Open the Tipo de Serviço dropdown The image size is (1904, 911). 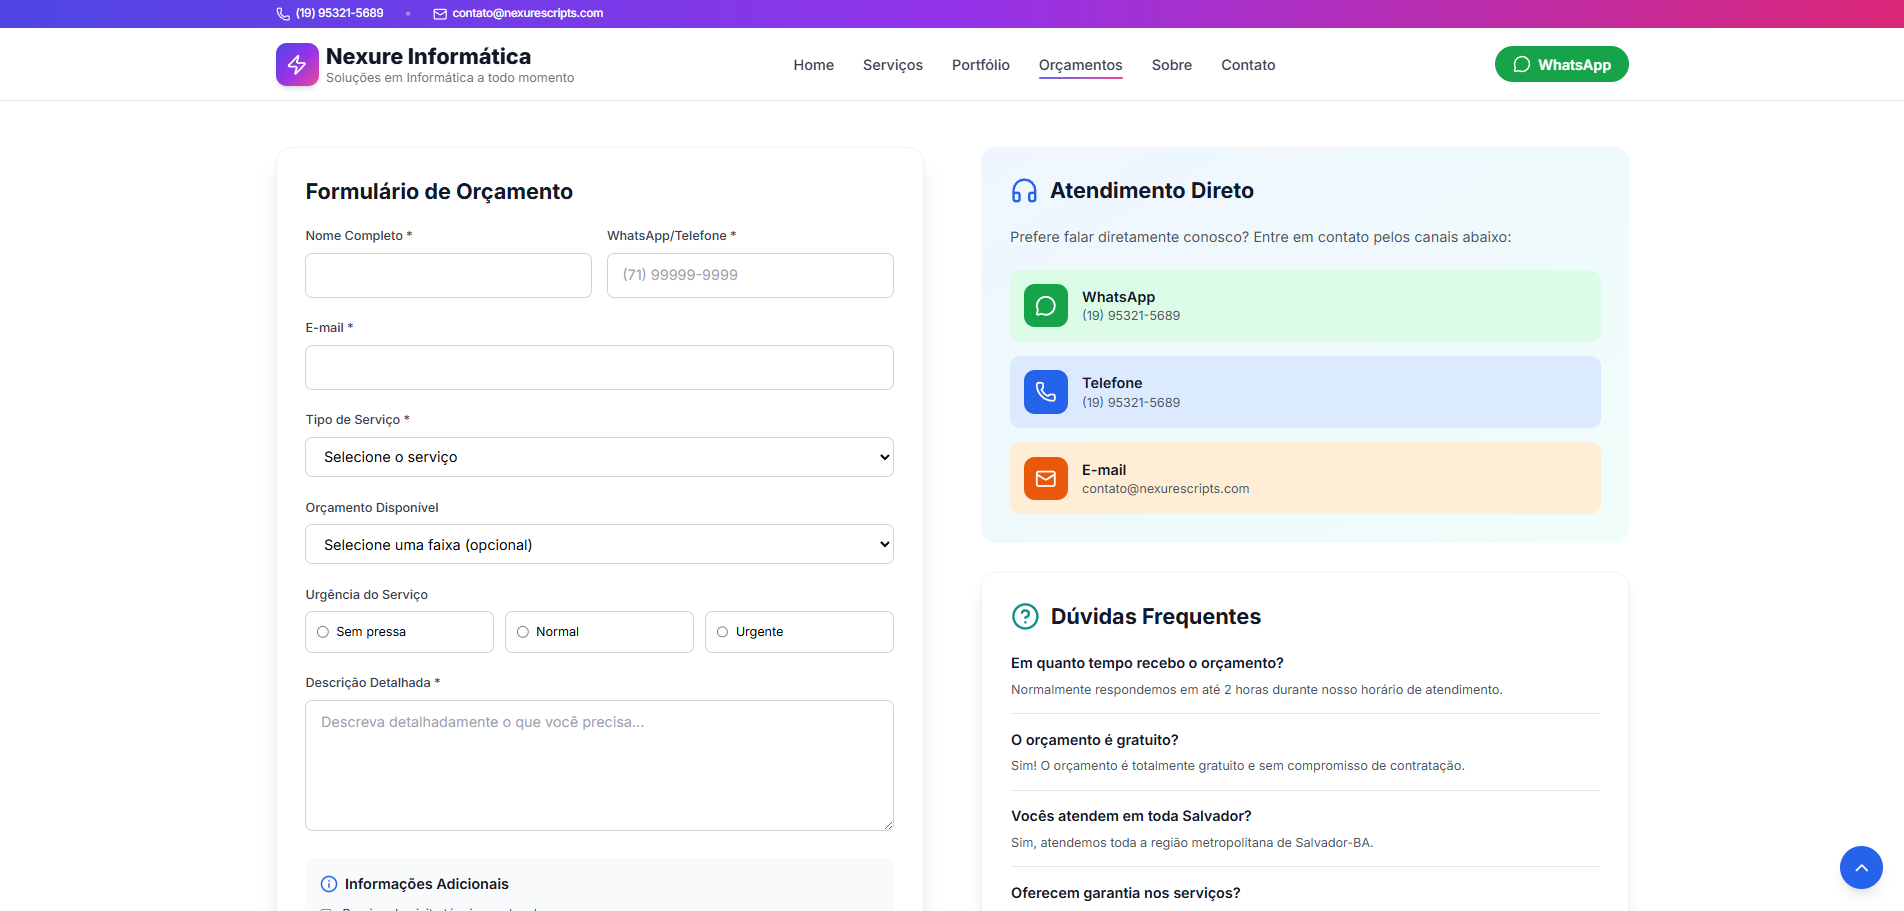pyautogui.click(x=599, y=457)
